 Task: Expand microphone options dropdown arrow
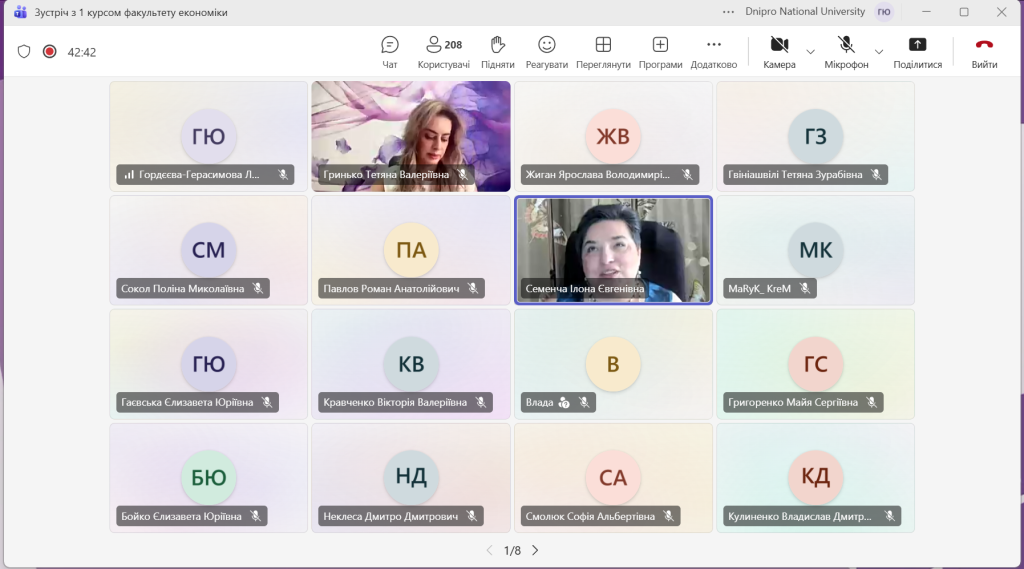point(879,52)
